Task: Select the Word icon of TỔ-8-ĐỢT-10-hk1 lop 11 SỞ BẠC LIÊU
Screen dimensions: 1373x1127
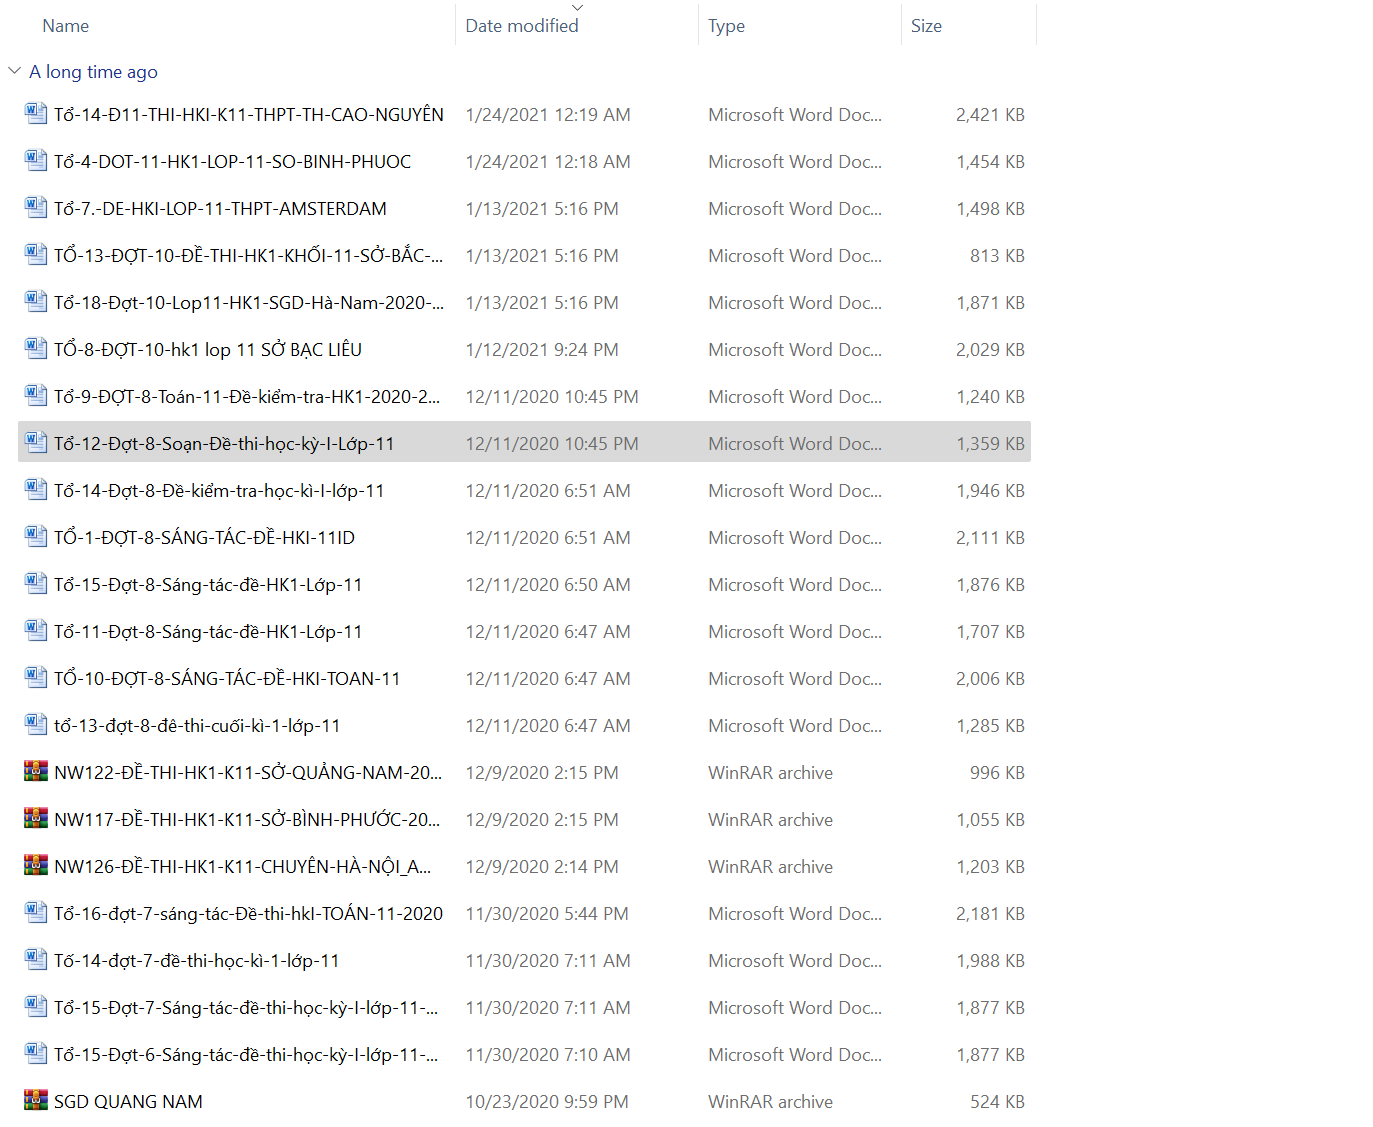Action: pos(36,349)
